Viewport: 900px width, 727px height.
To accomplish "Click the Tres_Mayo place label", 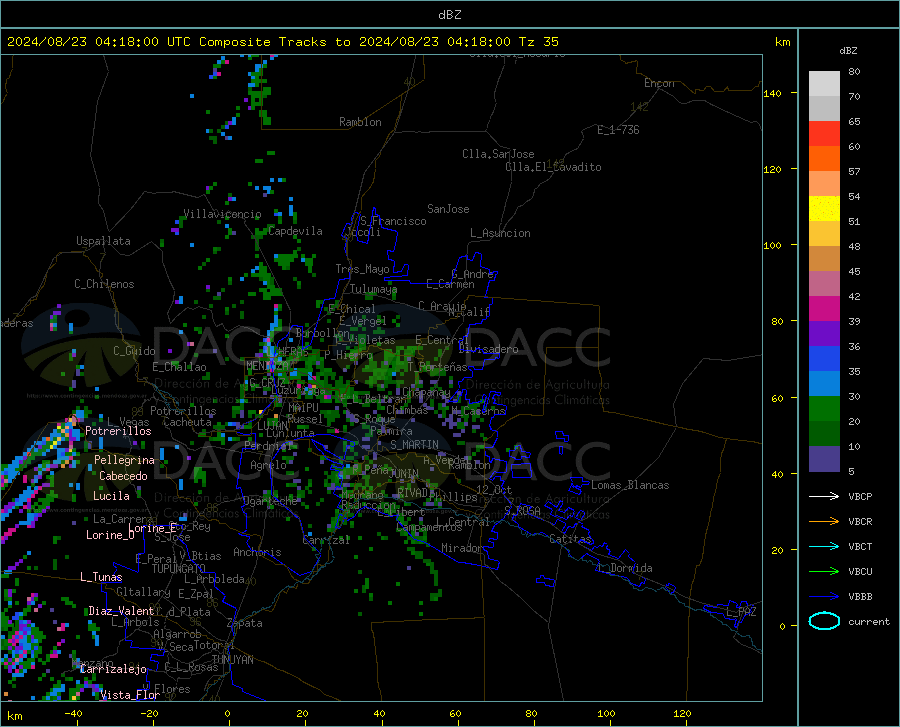I will 362,269.
